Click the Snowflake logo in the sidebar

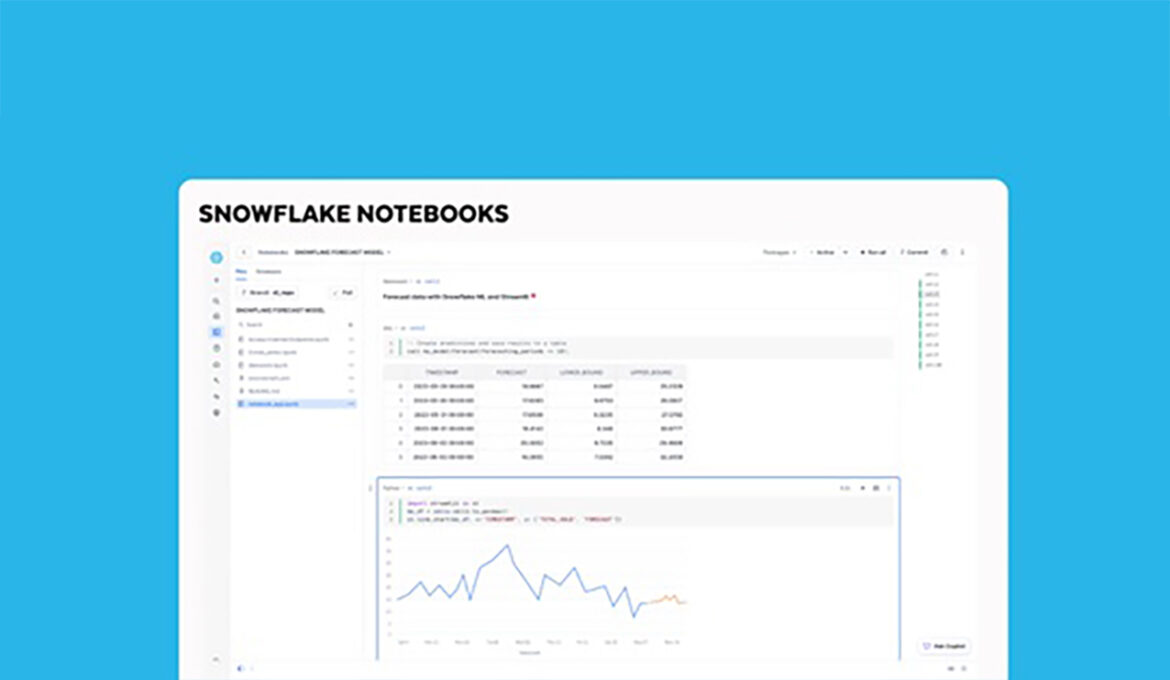(216, 258)
